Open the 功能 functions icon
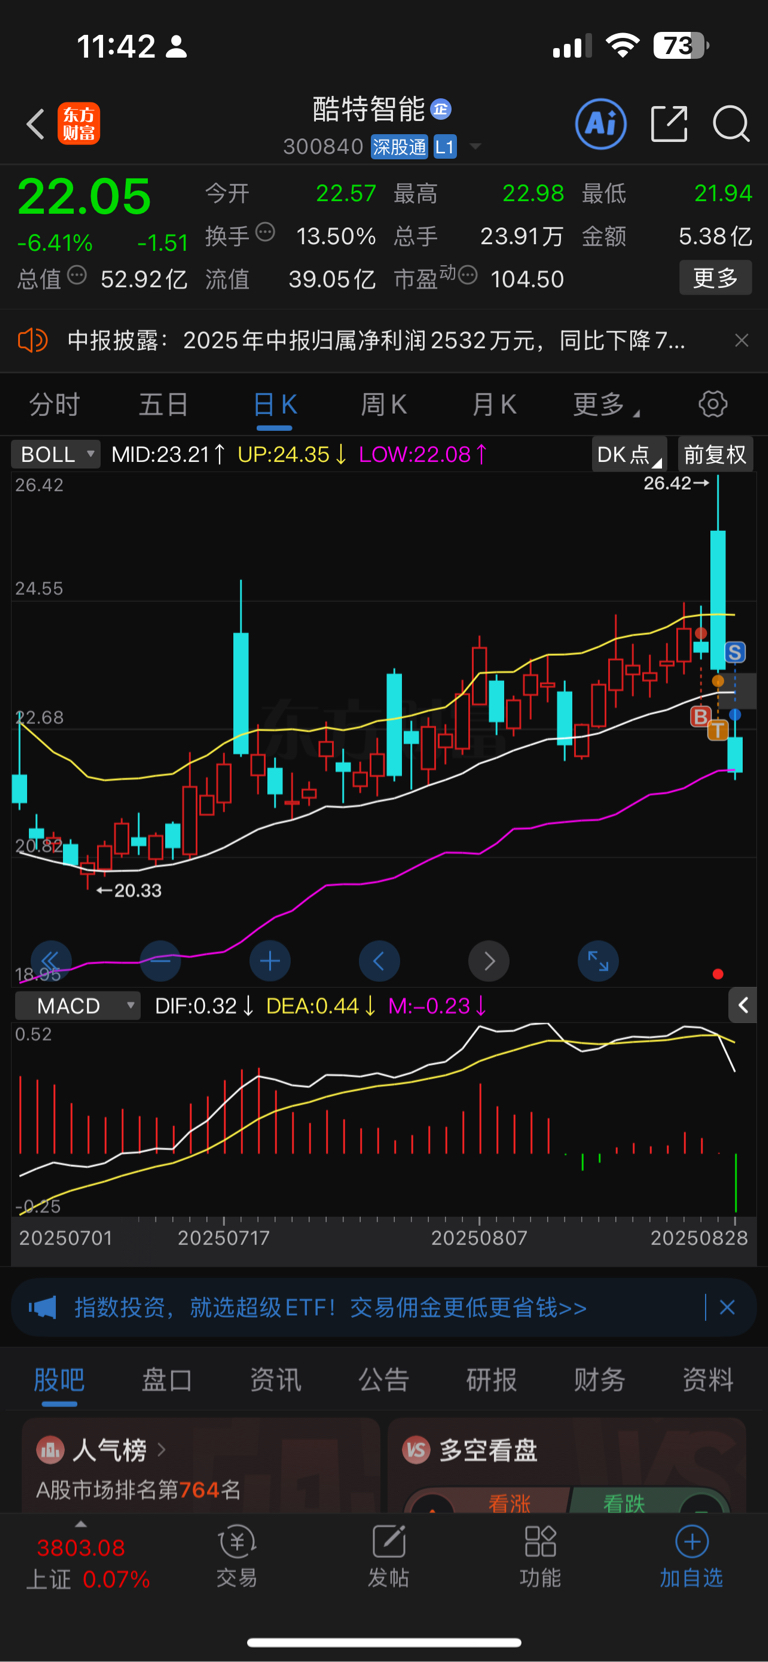The height and width of the screenshot is (1662, 768). [x=540, y=1557]
